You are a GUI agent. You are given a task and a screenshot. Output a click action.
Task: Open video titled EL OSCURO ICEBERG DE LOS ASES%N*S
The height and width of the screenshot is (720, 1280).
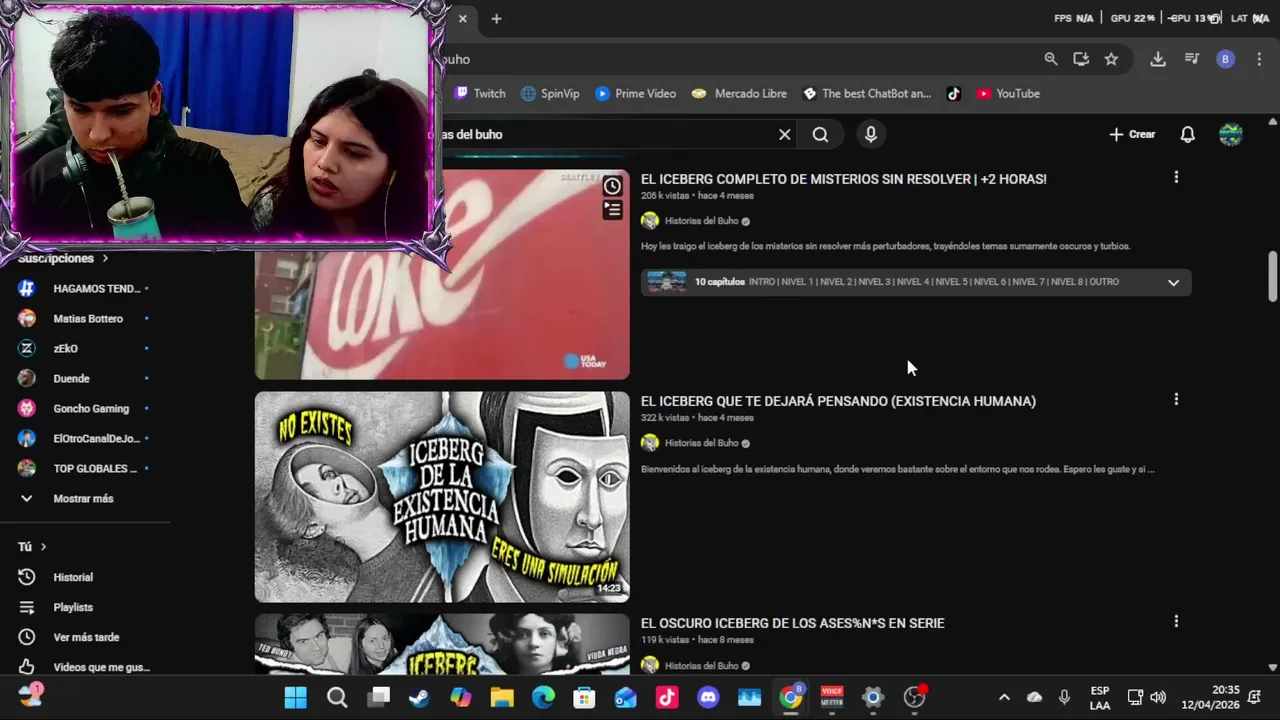pyautogui.click(x=792, y=623)
